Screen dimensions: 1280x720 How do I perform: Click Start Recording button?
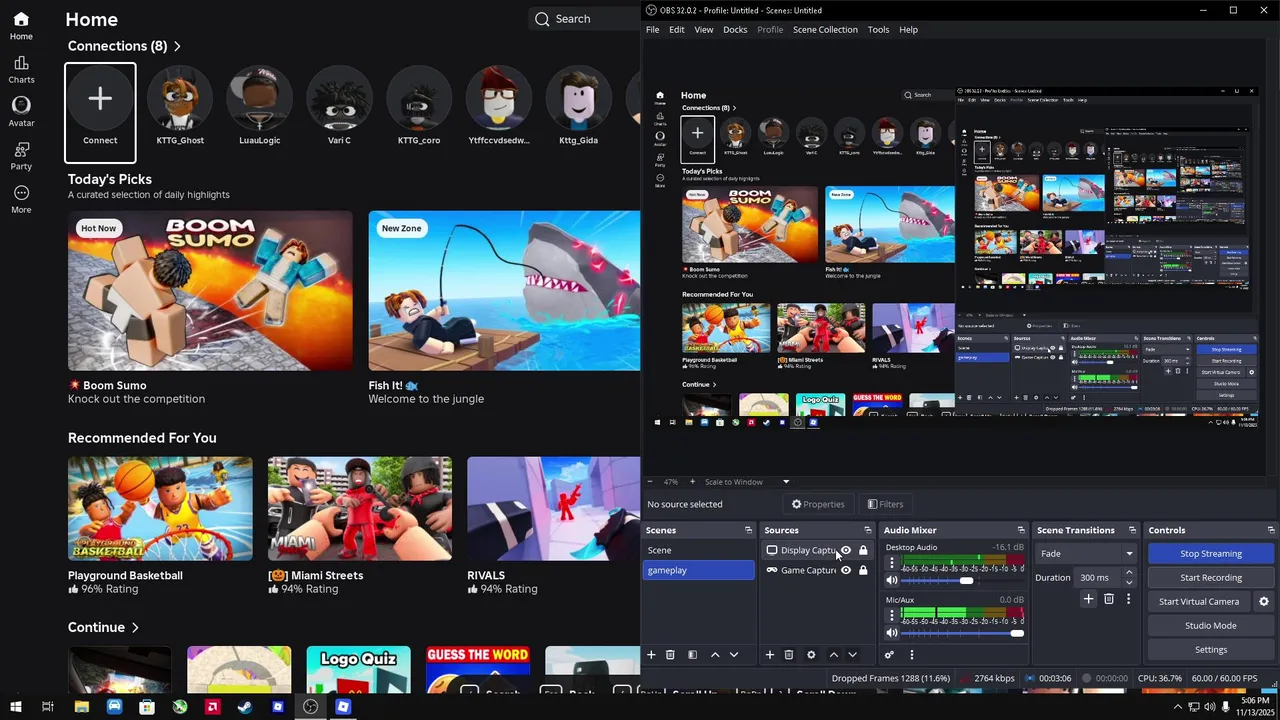(1211, 578)
